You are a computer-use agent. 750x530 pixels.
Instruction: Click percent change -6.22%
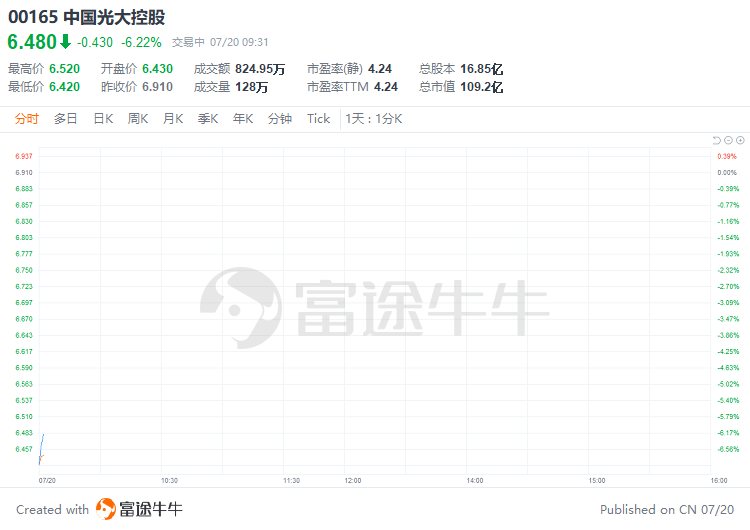click(141, 43)
